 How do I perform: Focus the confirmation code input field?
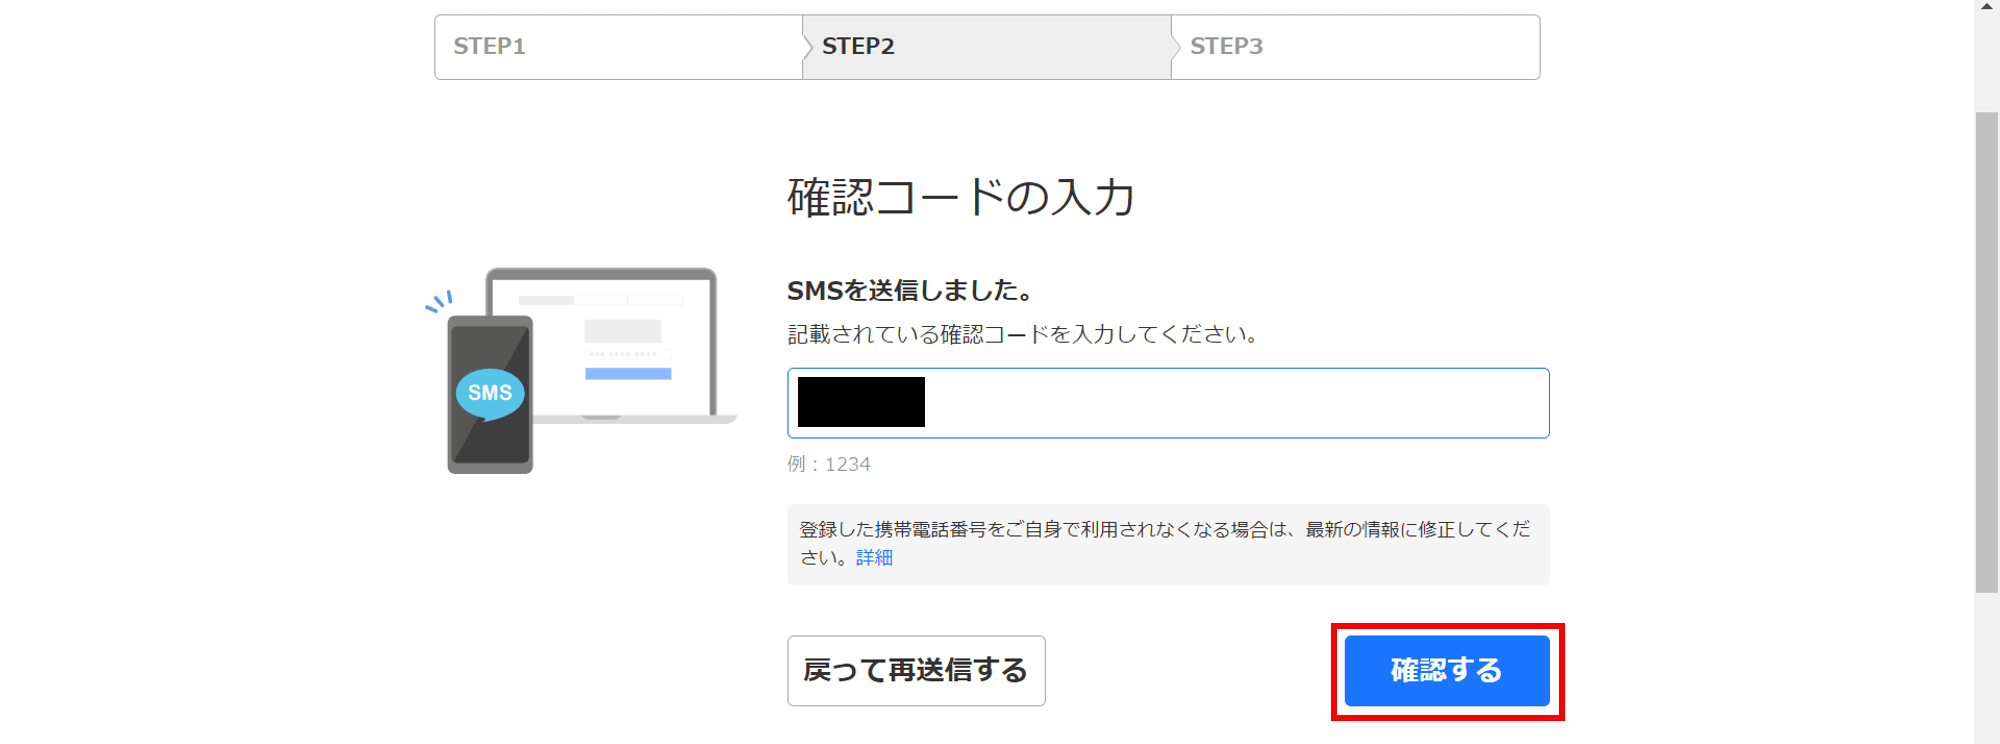(1168, 403)
